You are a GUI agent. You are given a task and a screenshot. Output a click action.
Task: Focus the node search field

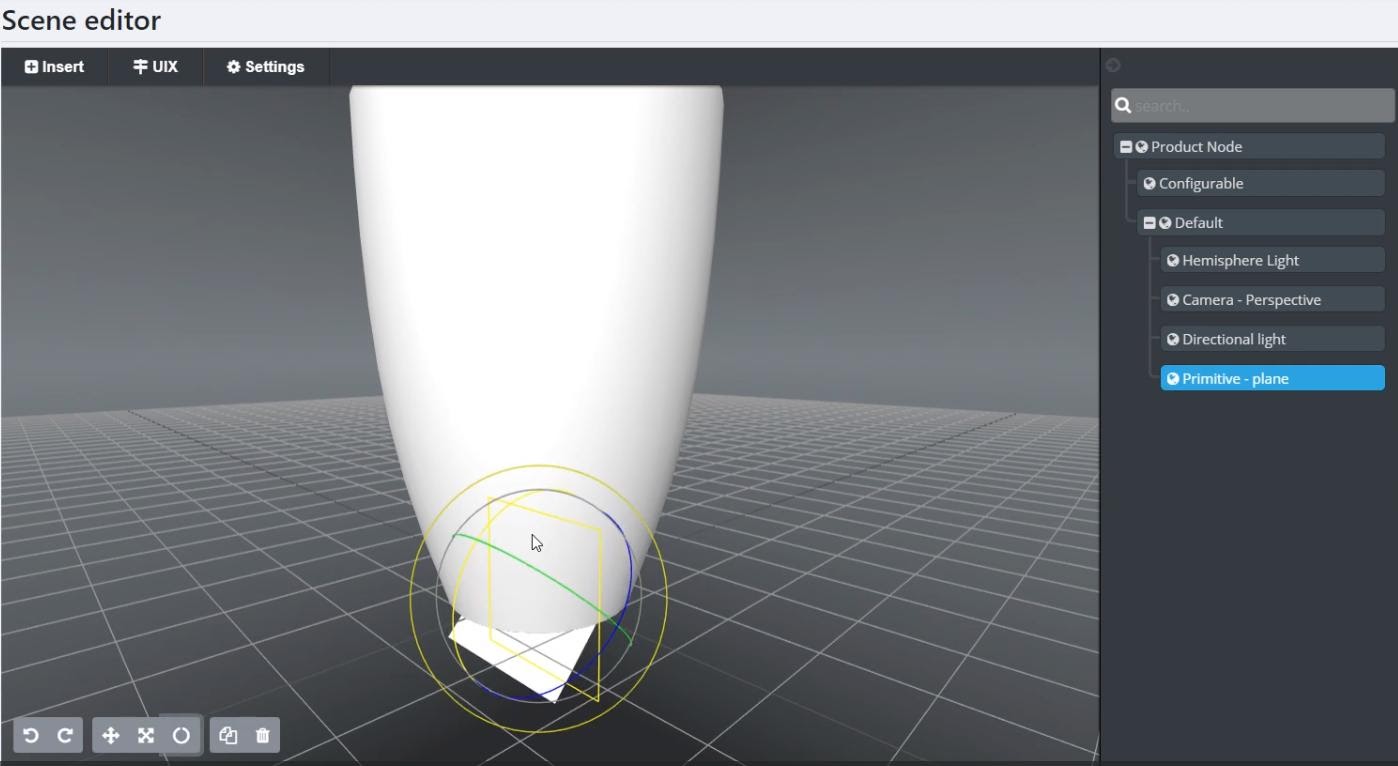pos(1253,105)
